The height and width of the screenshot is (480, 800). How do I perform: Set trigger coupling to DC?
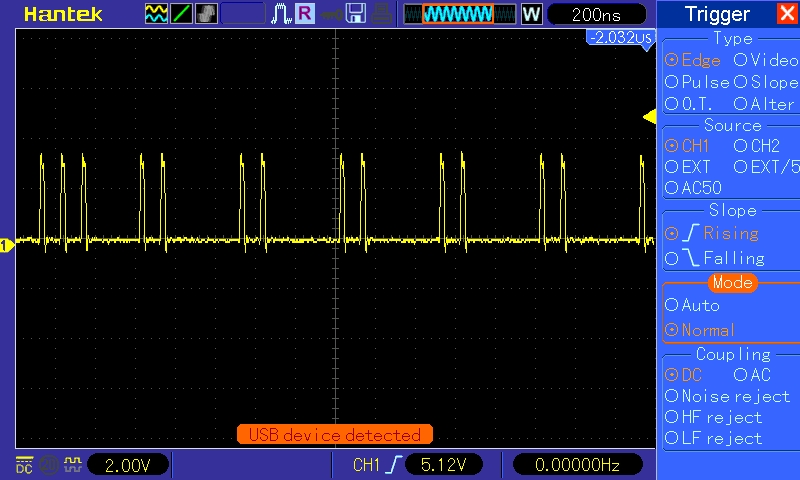(684, 375)
